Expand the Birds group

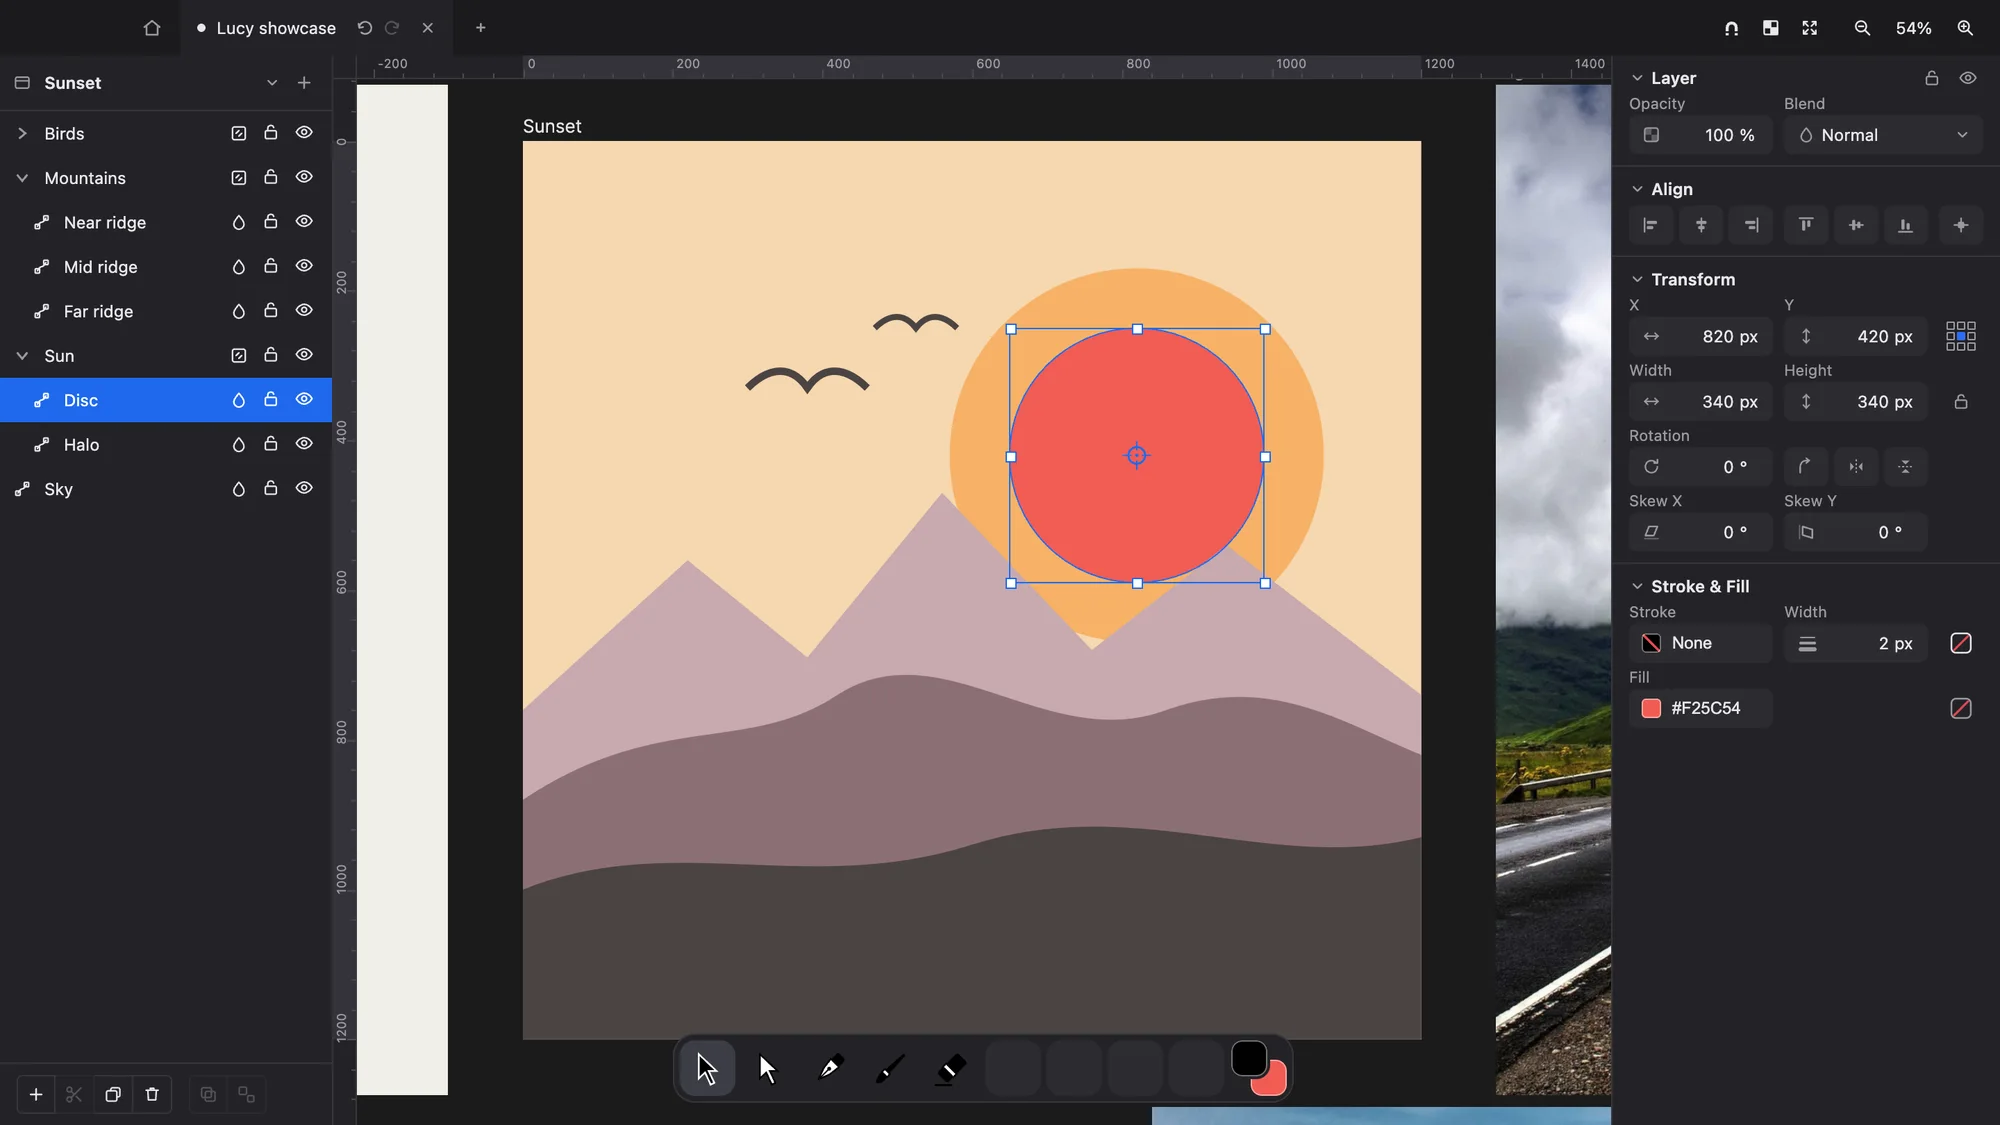(22, 133)
